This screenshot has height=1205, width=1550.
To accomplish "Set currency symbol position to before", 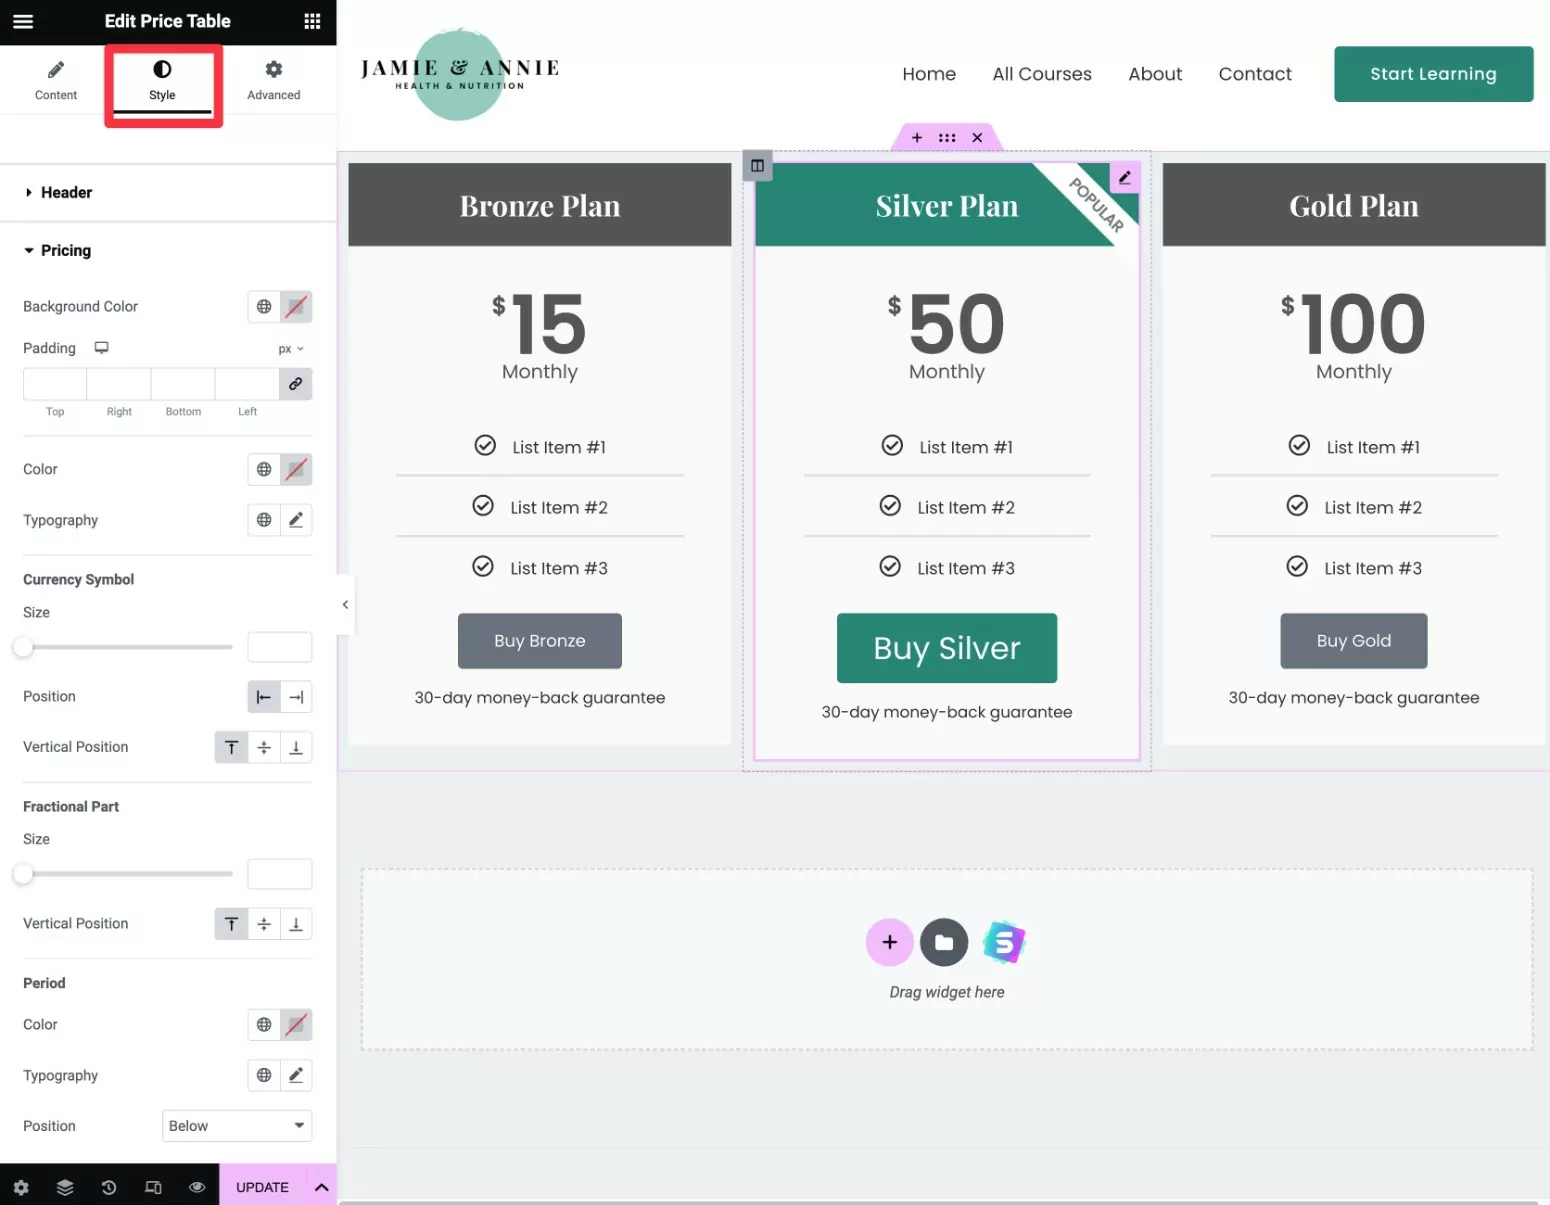I will pyautogui.click(x=264, y=697).
